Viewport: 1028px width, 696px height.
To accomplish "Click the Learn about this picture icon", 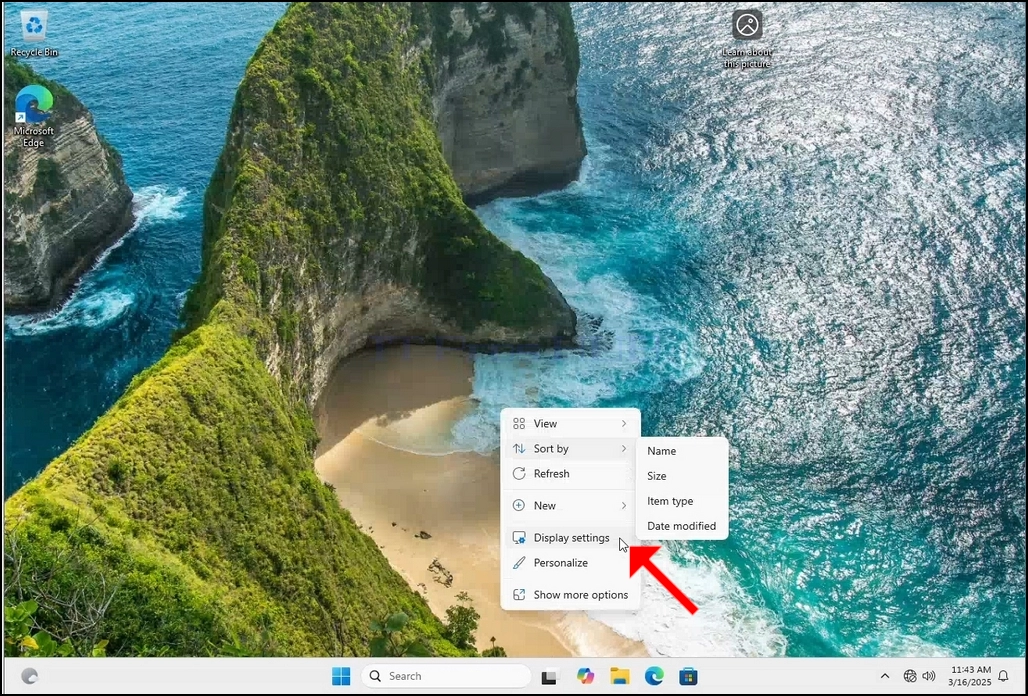I will tap(747, 38).
